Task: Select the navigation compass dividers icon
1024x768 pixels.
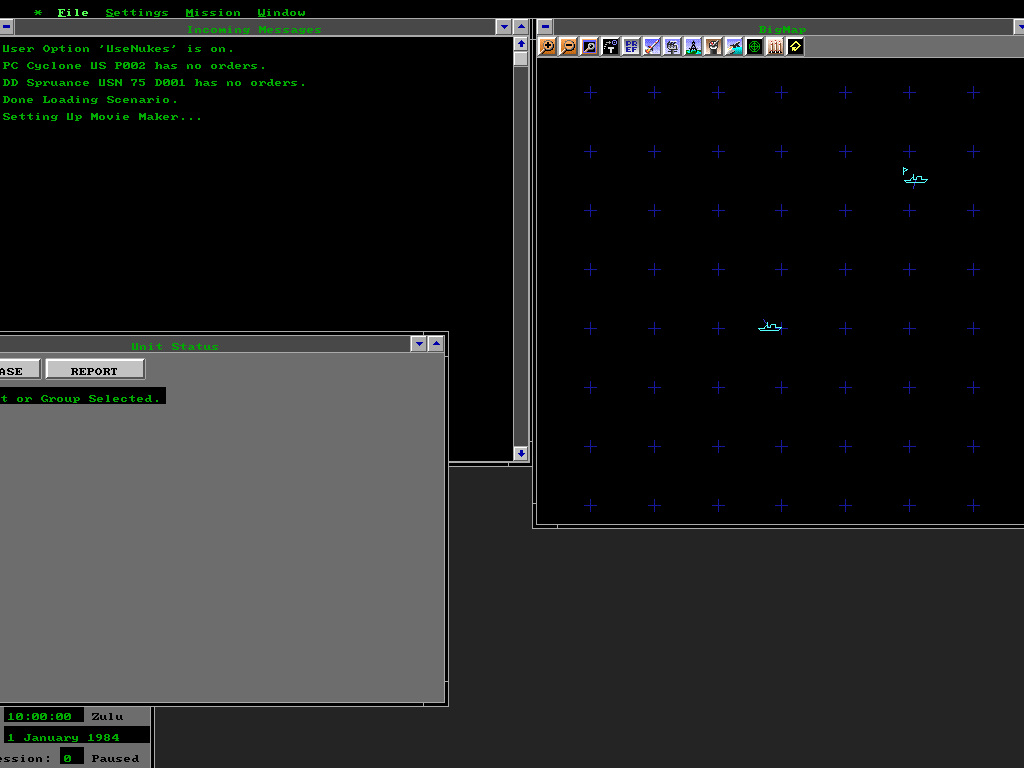Action: click(693, 46)
